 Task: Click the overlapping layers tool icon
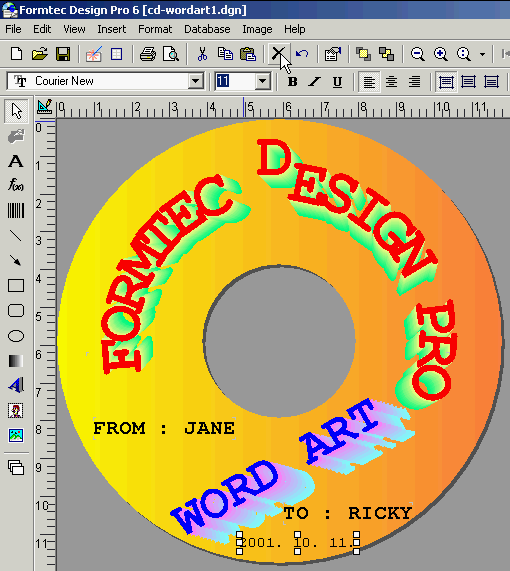tap(16, 468)
